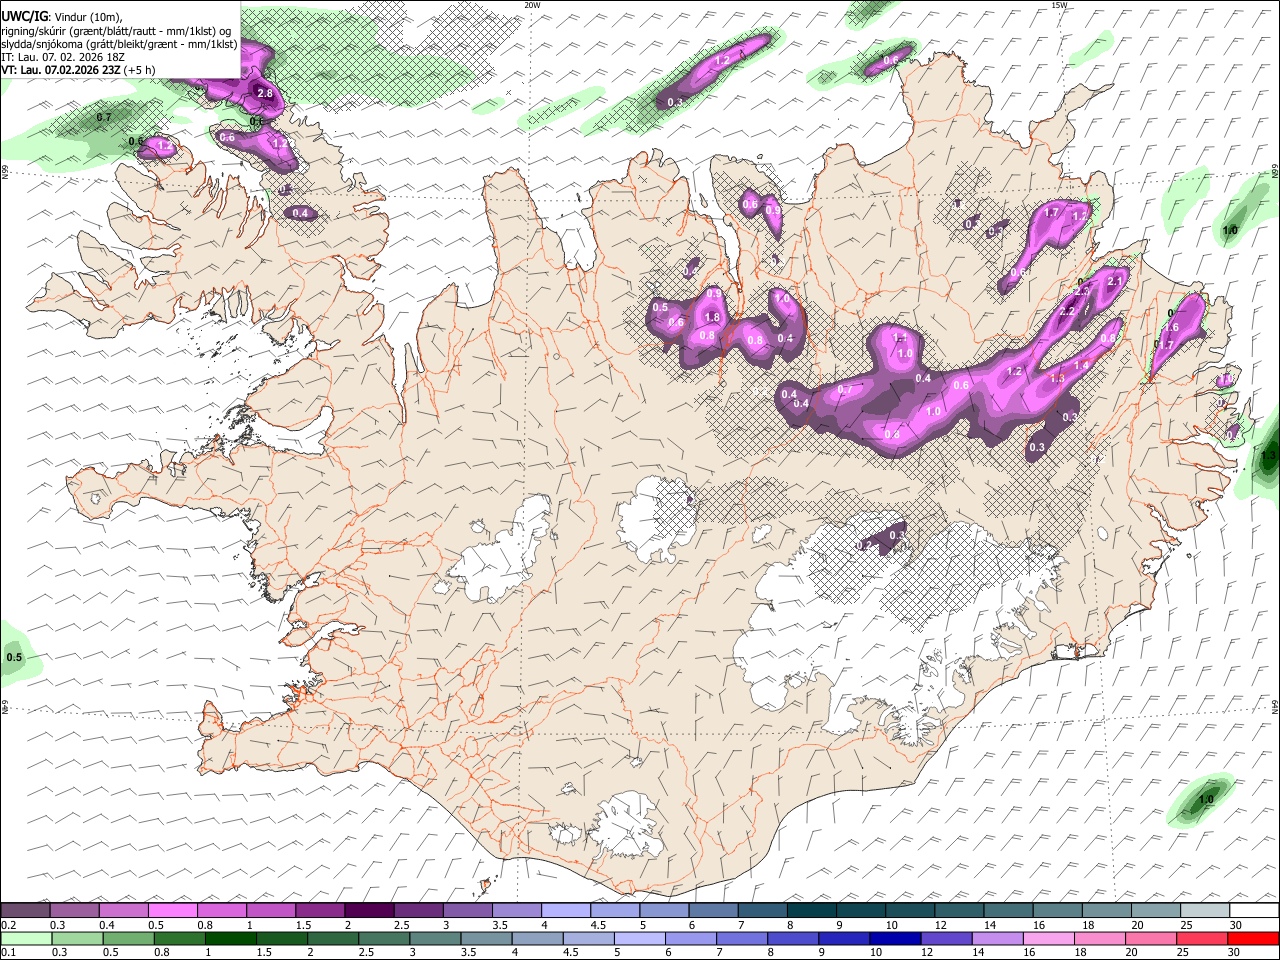Select the pale green lower-row swatch labeled 0.1
Screen dimensions: 1280x960
[x=27, y=938]
